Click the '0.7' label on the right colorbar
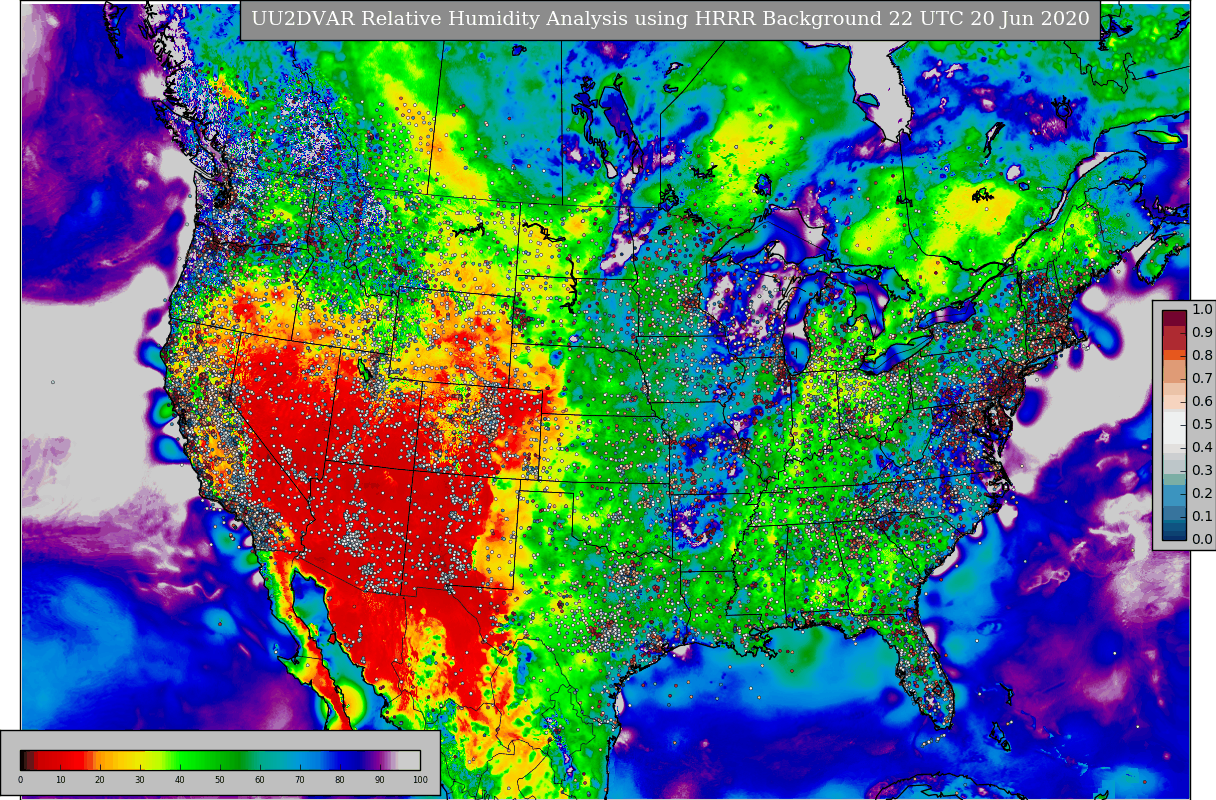Image resolution: width=1216 pixels, height=800 pixels. tap(1202, 379)
